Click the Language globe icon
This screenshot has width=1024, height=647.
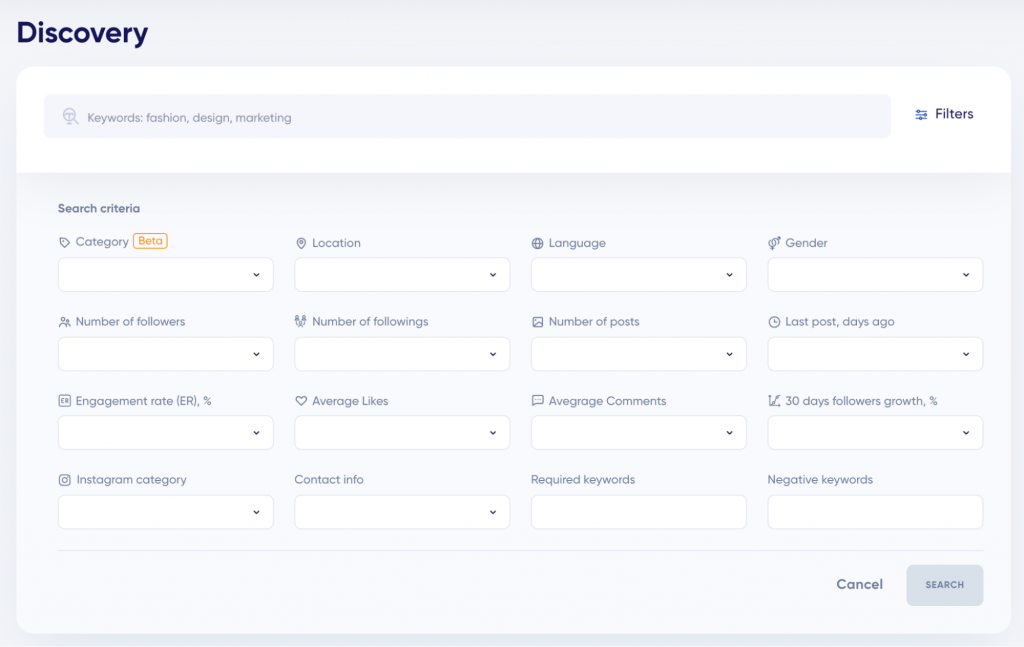pyautogui.click(x=537, y=243)
